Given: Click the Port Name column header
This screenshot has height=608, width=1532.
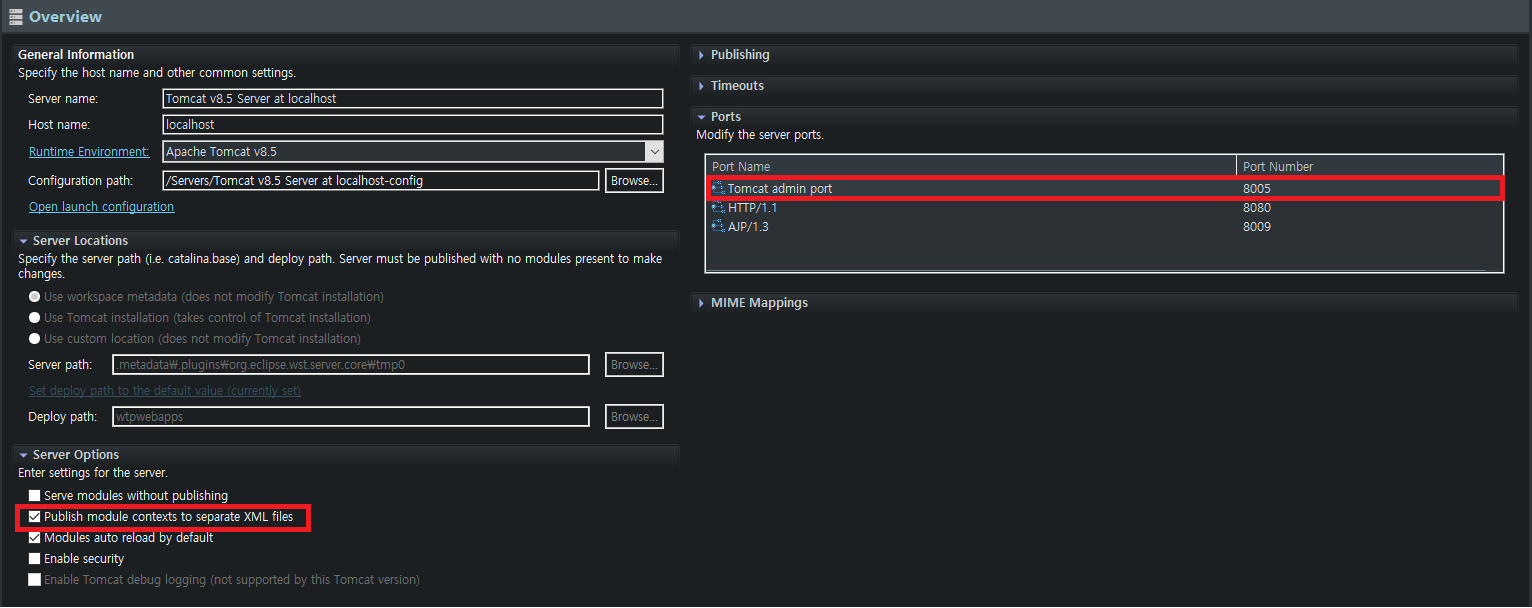Looking at the screenshot, I should [x=971, y=166].
